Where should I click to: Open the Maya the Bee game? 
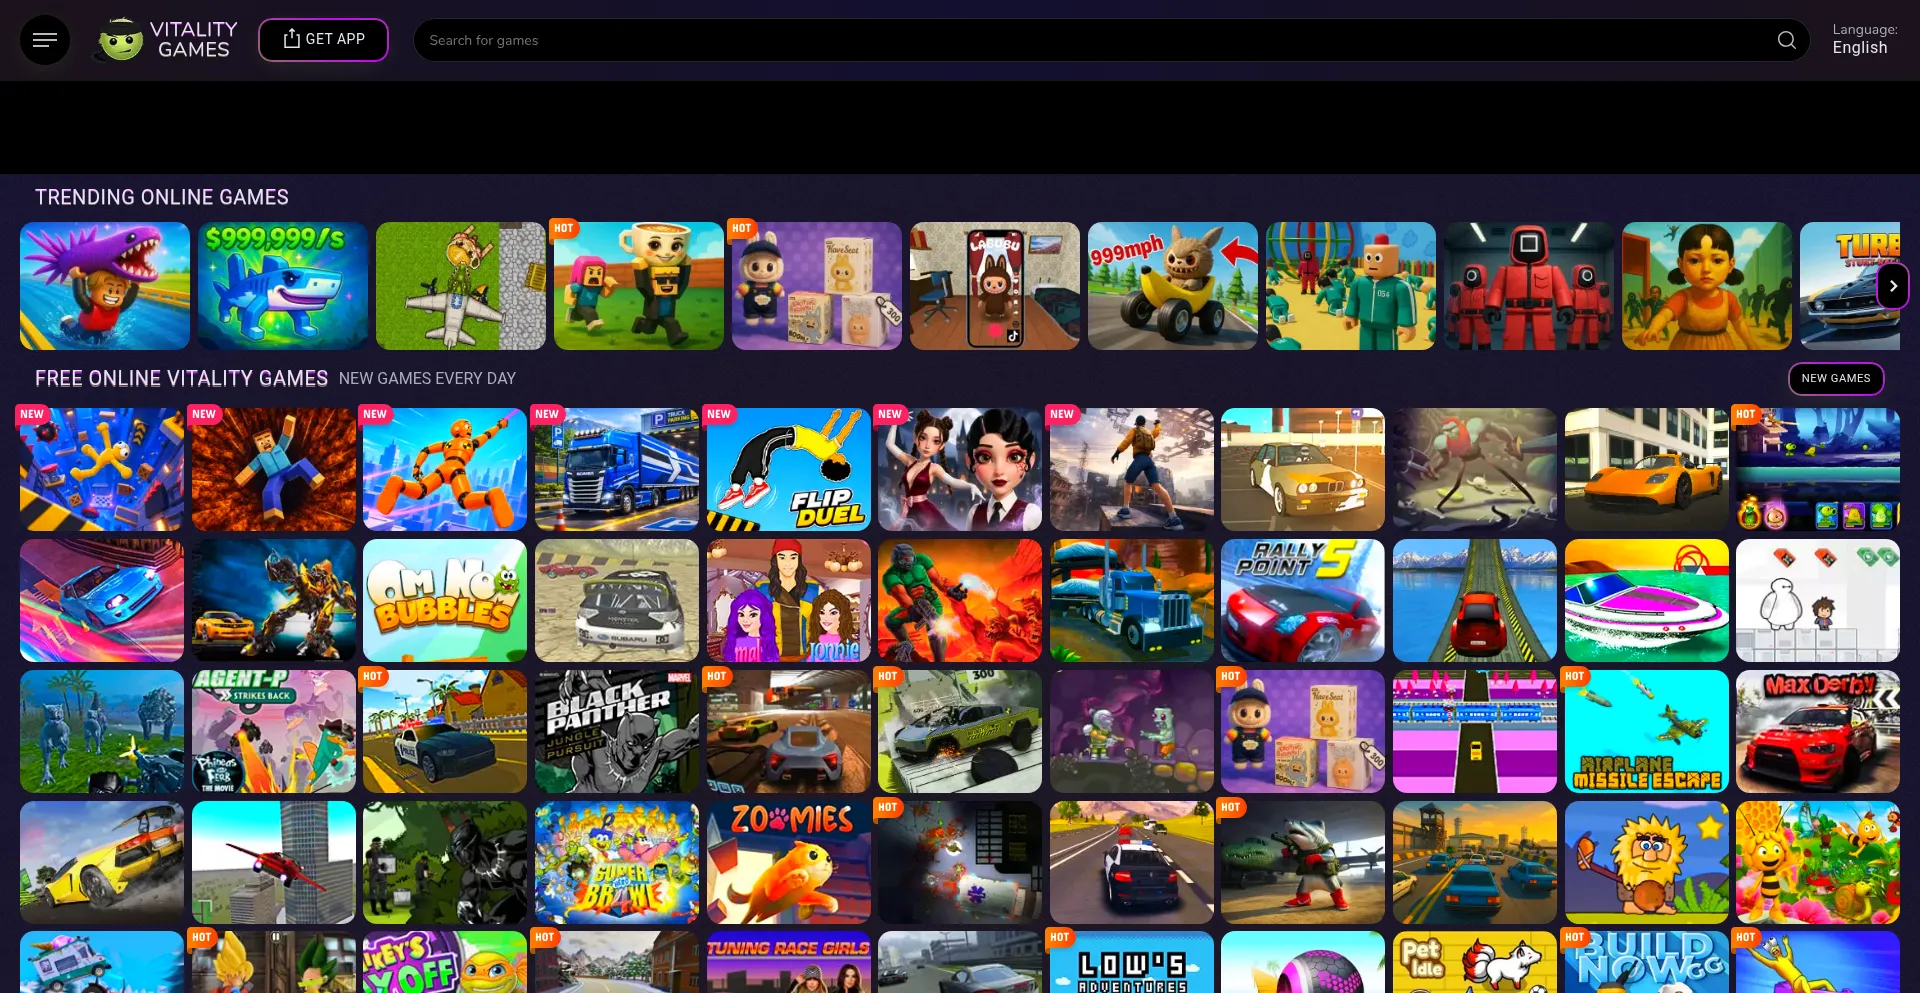point(1818,862)
